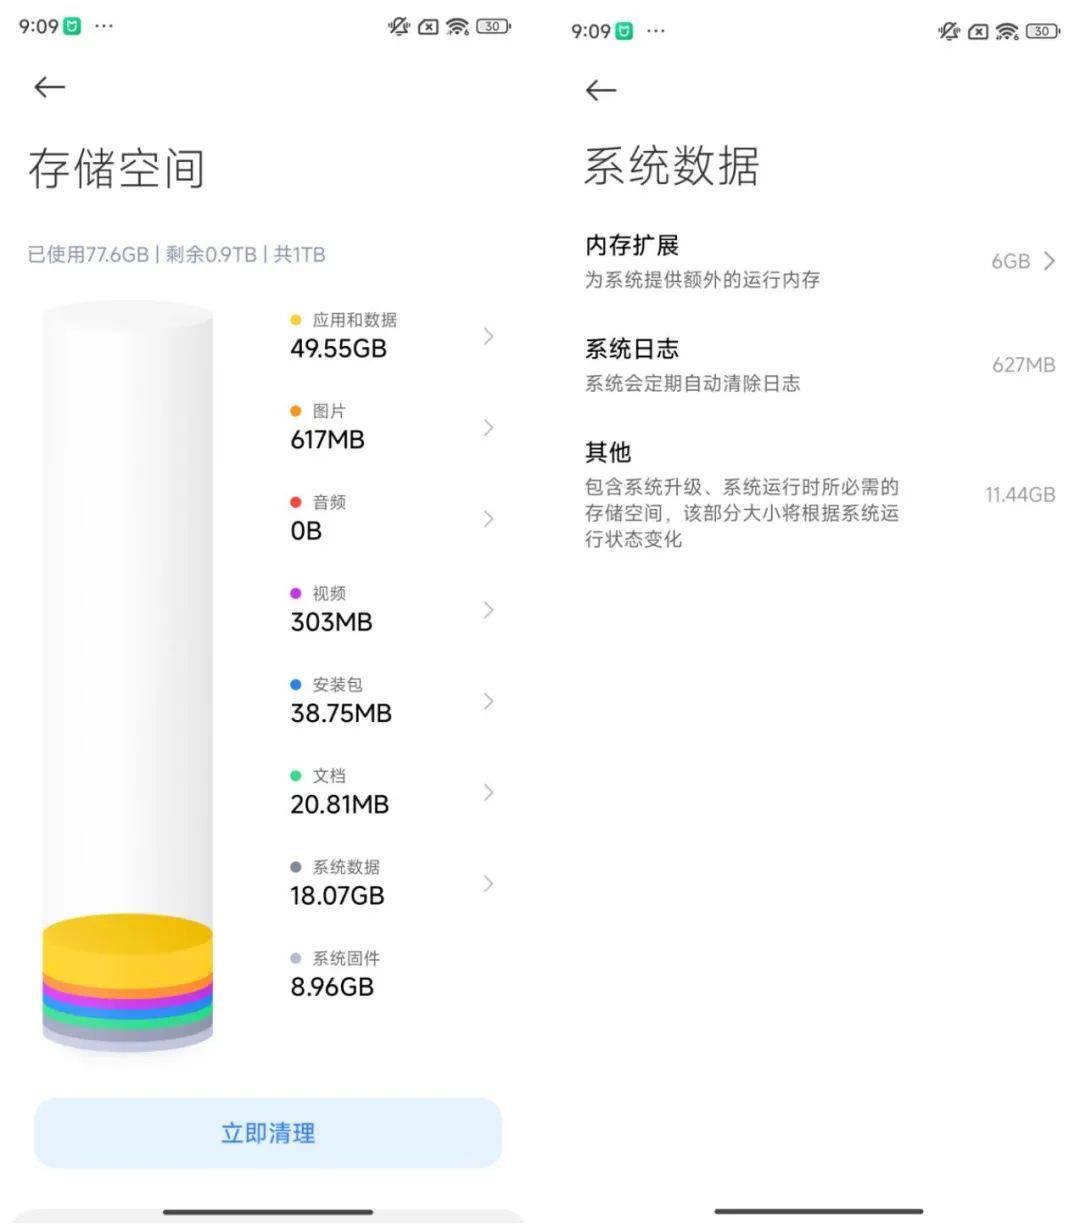Expand 应用和数据 chevron arrow
Viewport: 1080px width, 1224px height.
488,336
